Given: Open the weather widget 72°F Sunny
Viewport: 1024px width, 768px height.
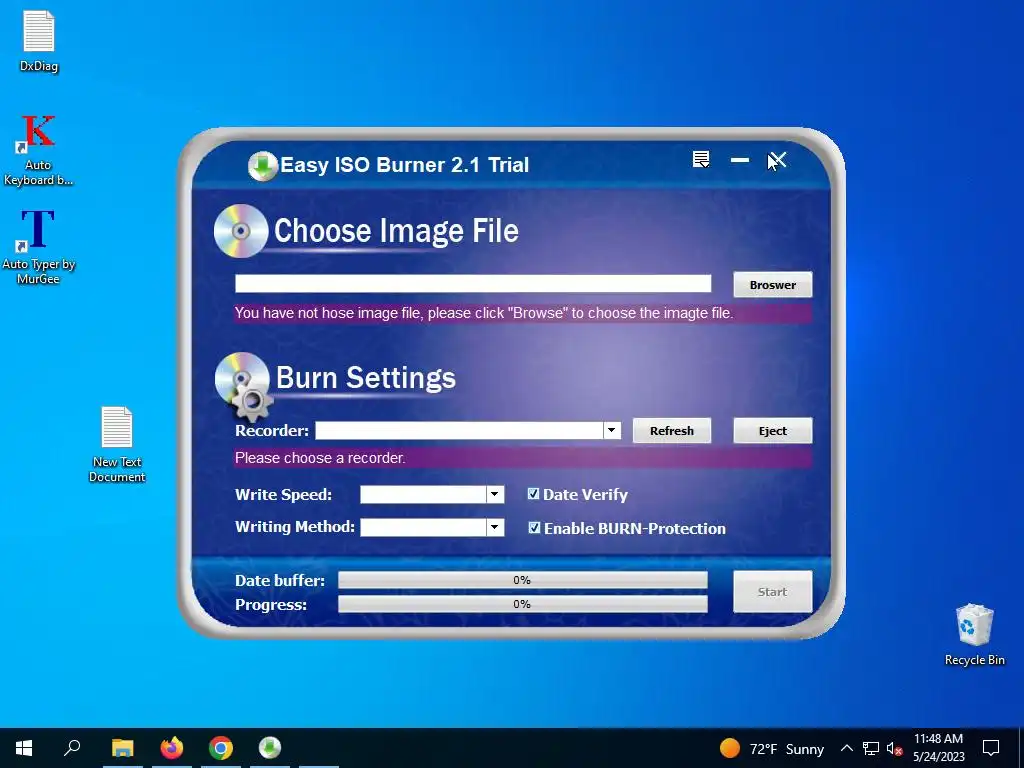Looking at the screenshot, I should coord(771,748).
